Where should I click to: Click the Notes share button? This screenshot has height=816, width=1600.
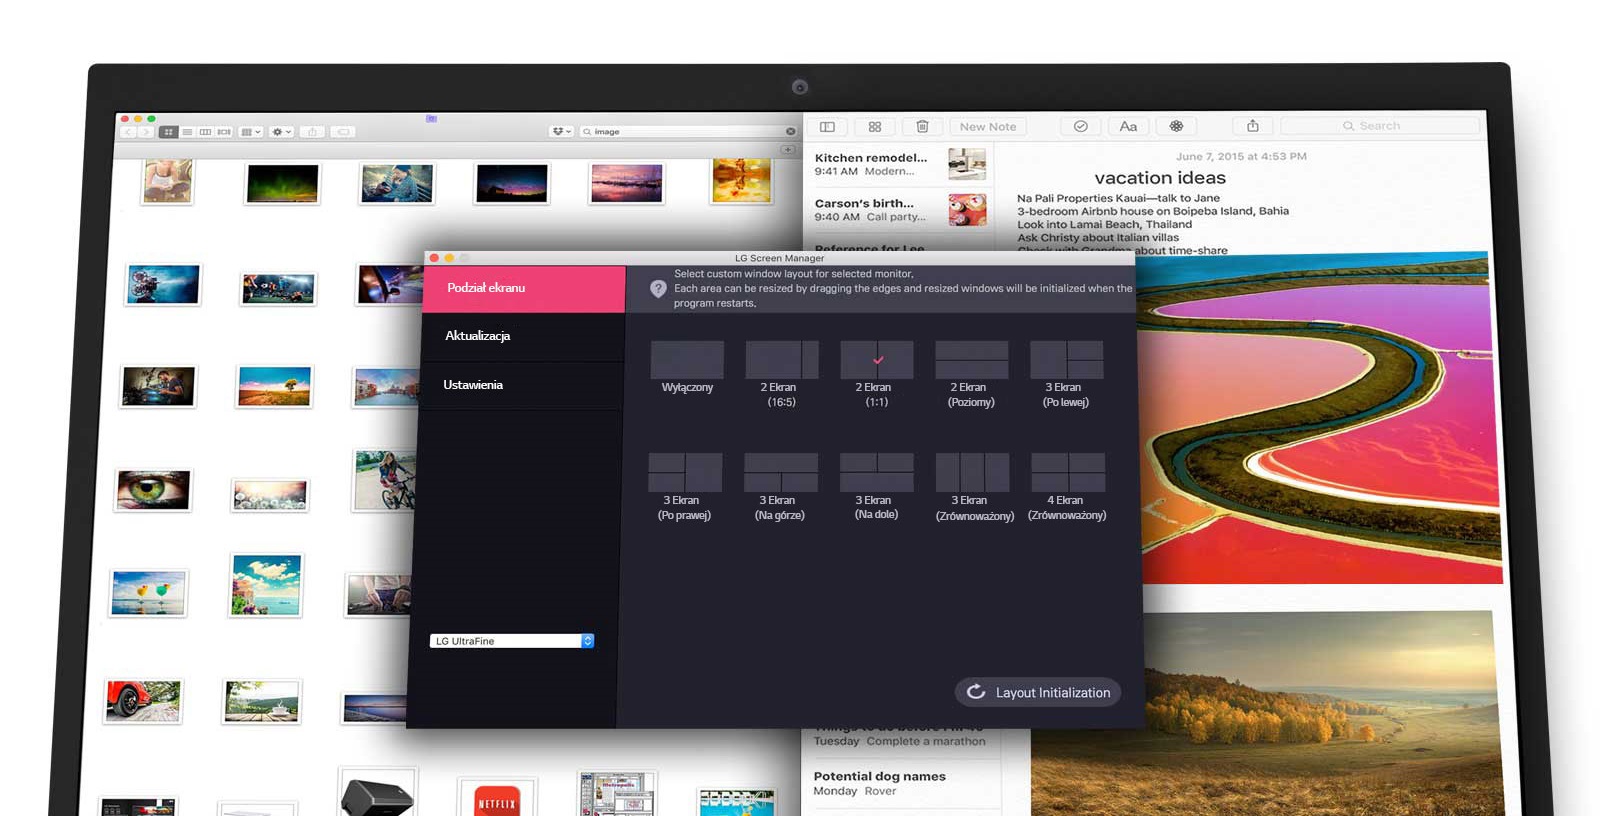[x=1252, y=126]
